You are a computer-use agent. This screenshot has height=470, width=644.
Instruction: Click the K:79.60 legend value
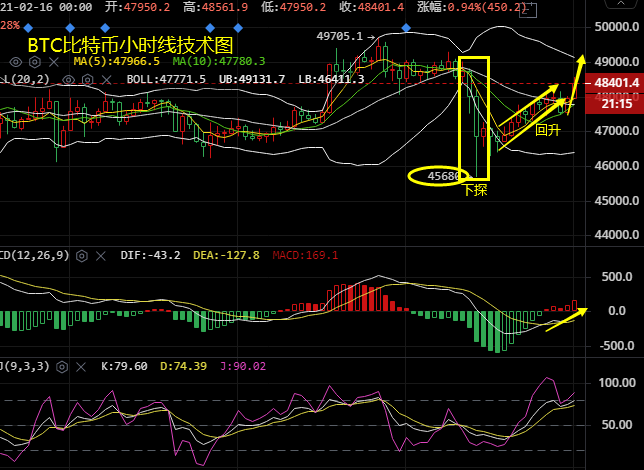(x=124, y=366)
